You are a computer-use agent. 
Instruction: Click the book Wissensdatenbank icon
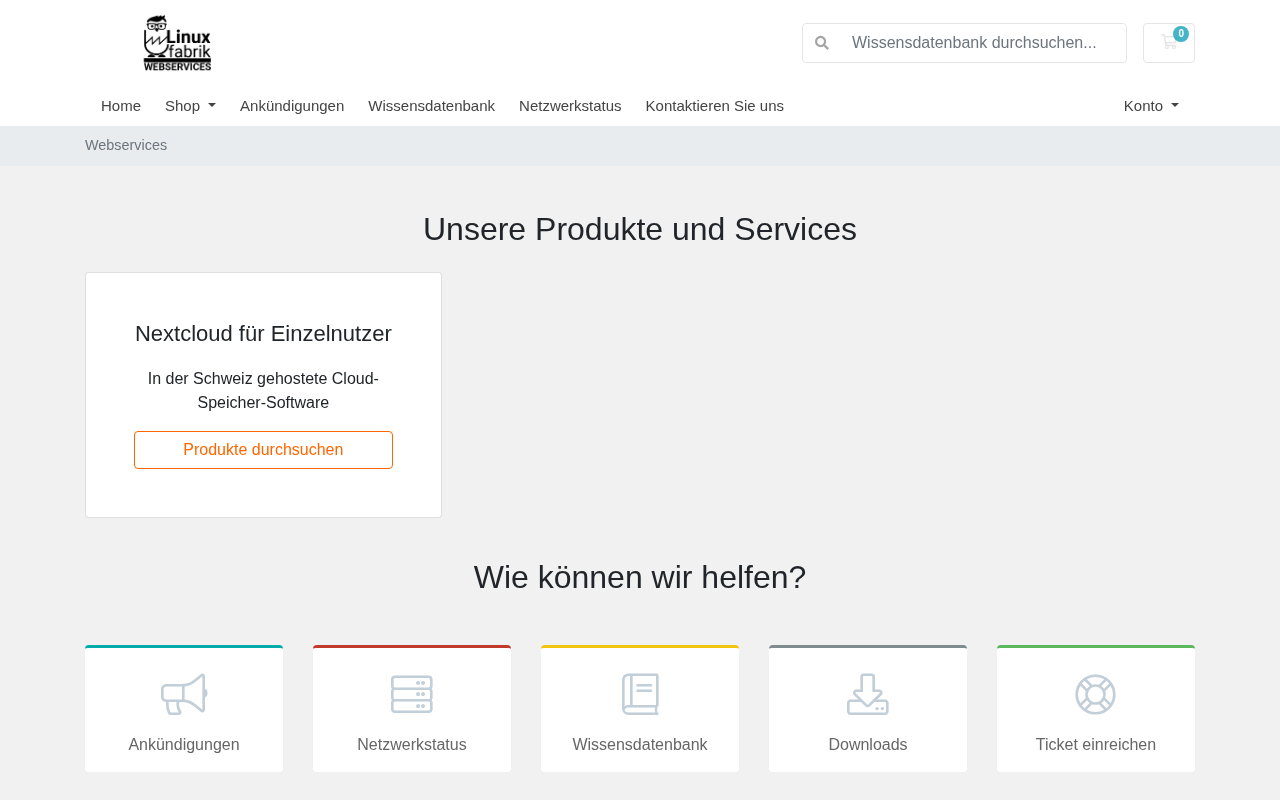tap(640, 694)
